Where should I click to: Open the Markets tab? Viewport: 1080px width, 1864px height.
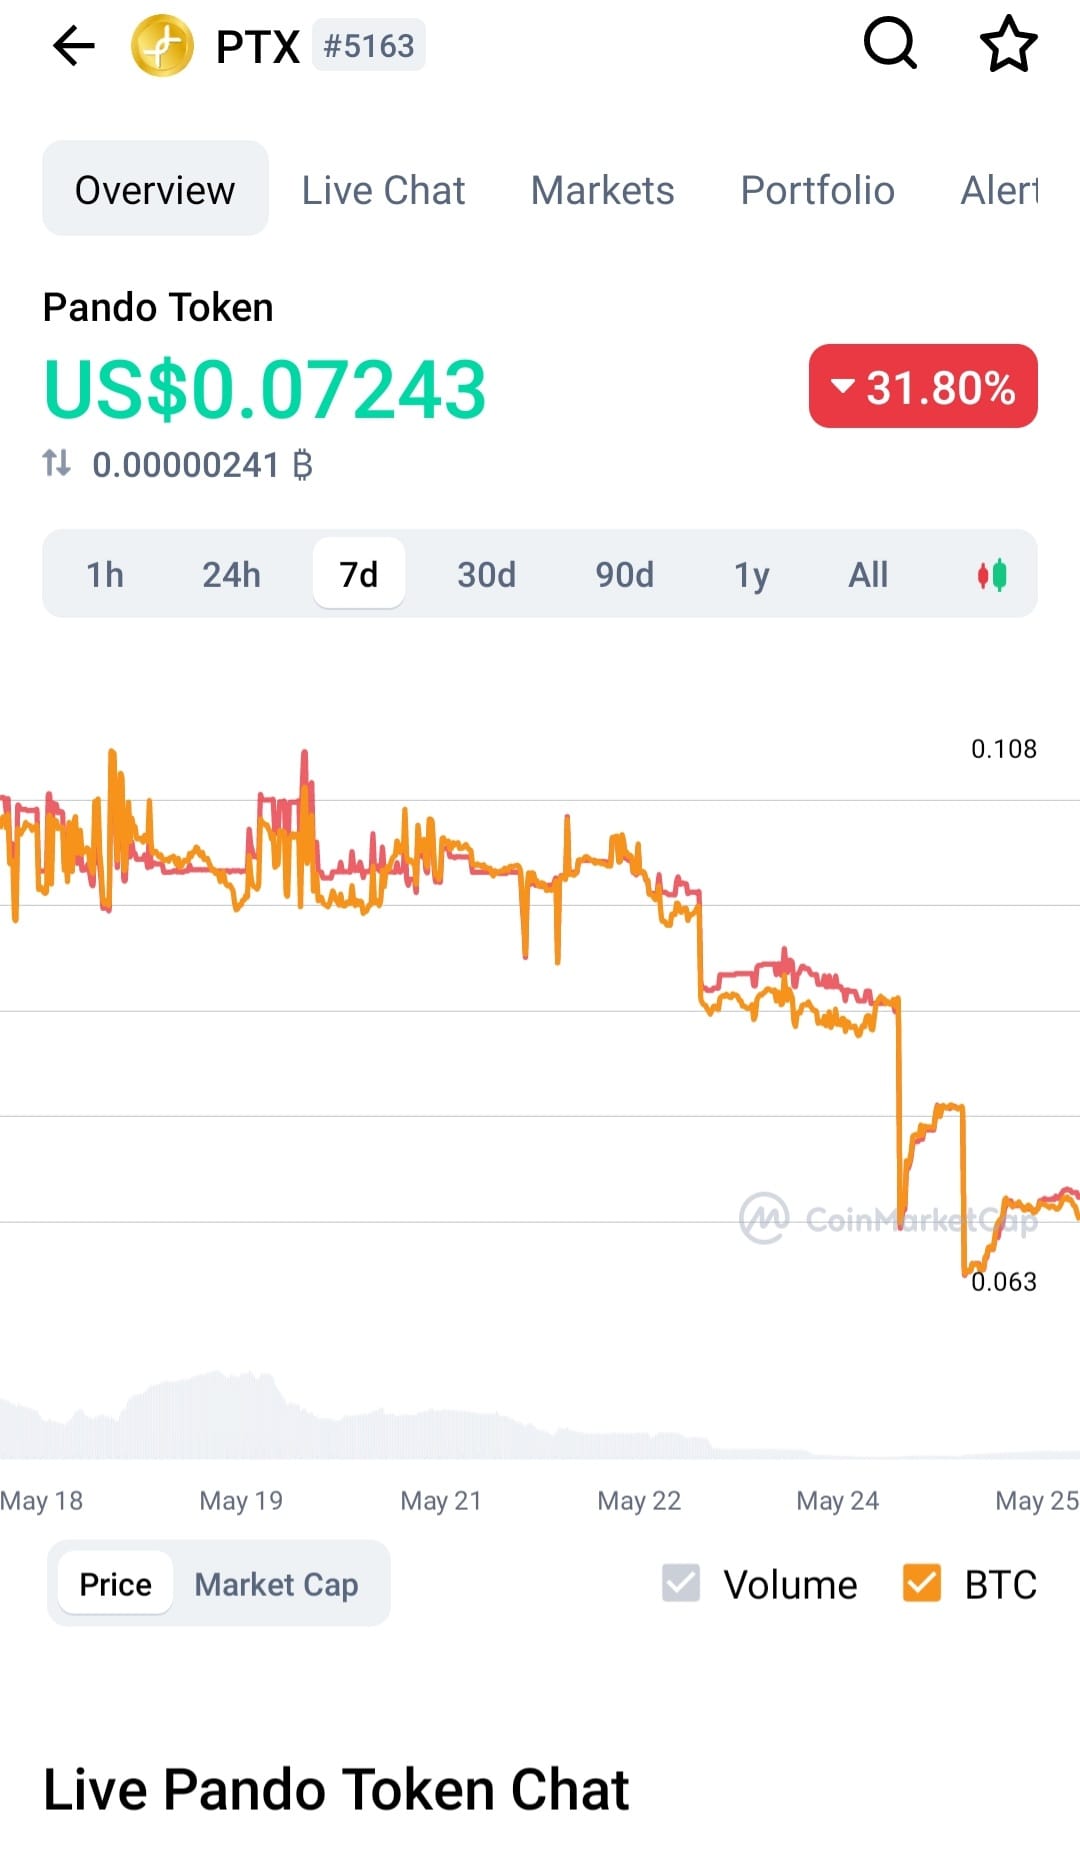[603, 190]
